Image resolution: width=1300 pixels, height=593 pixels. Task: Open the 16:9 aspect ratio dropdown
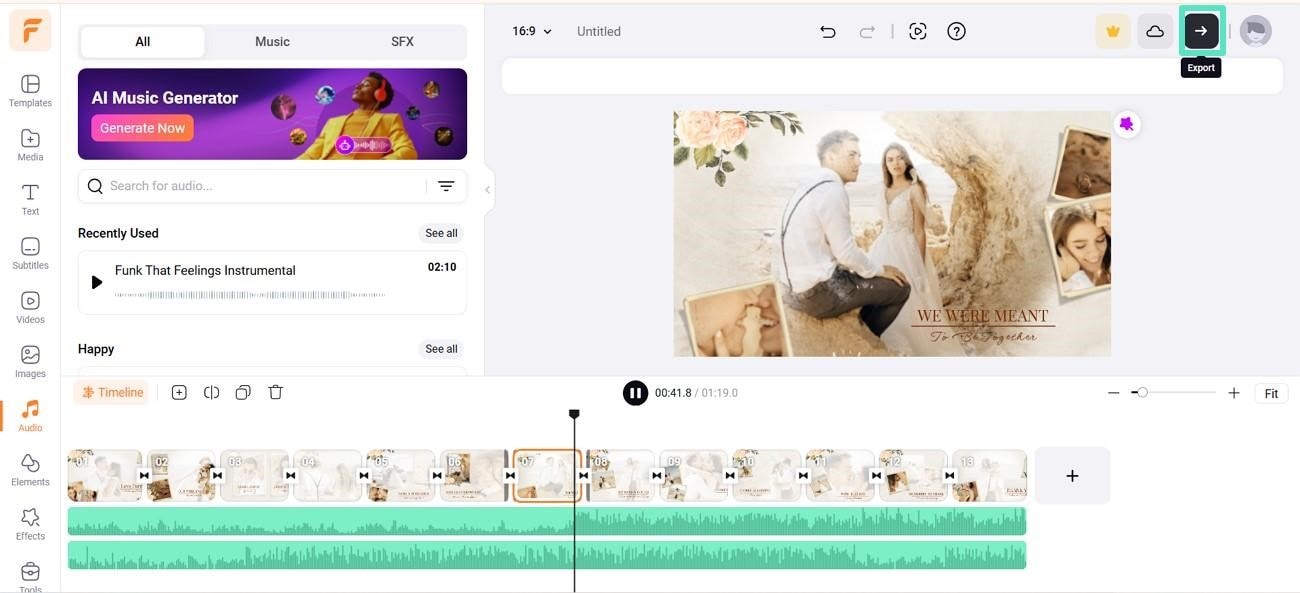click(532, 31)
